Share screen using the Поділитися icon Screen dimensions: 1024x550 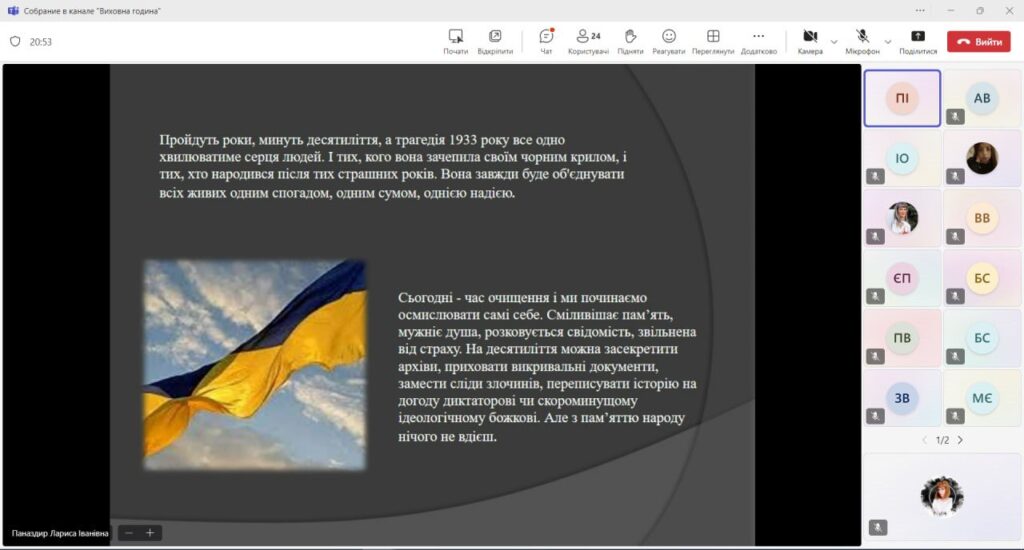click(918, 40)
